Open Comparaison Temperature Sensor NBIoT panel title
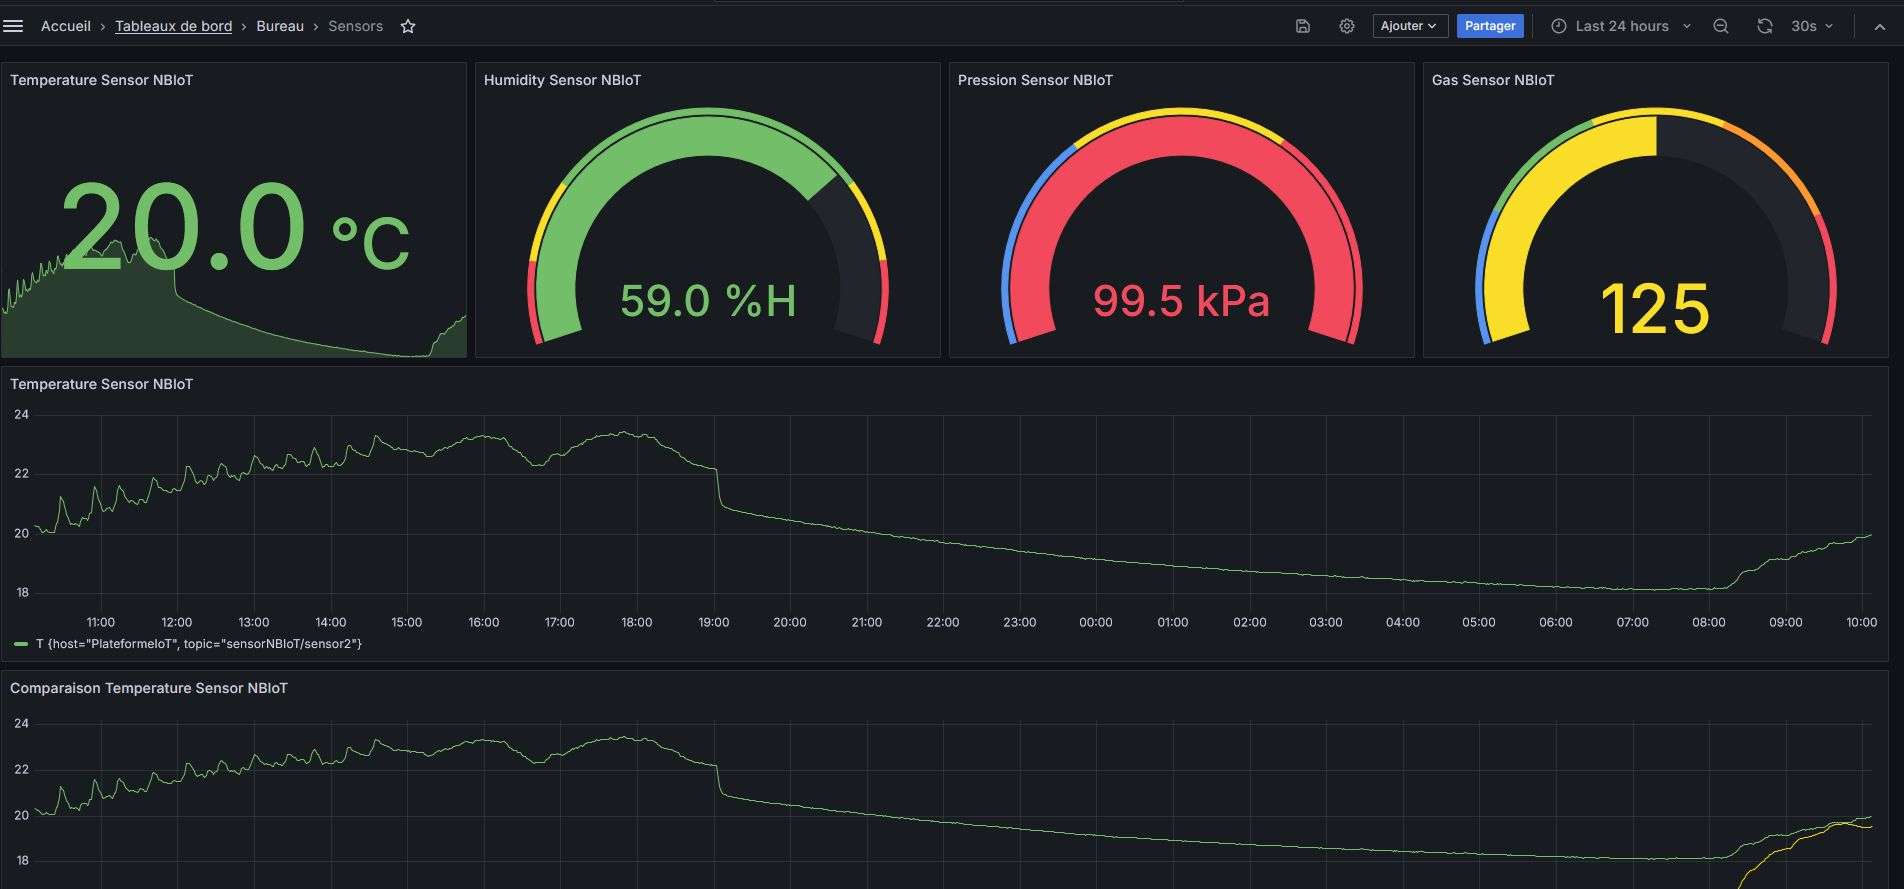Screen dimensions: 1904x889 (149, 688)
